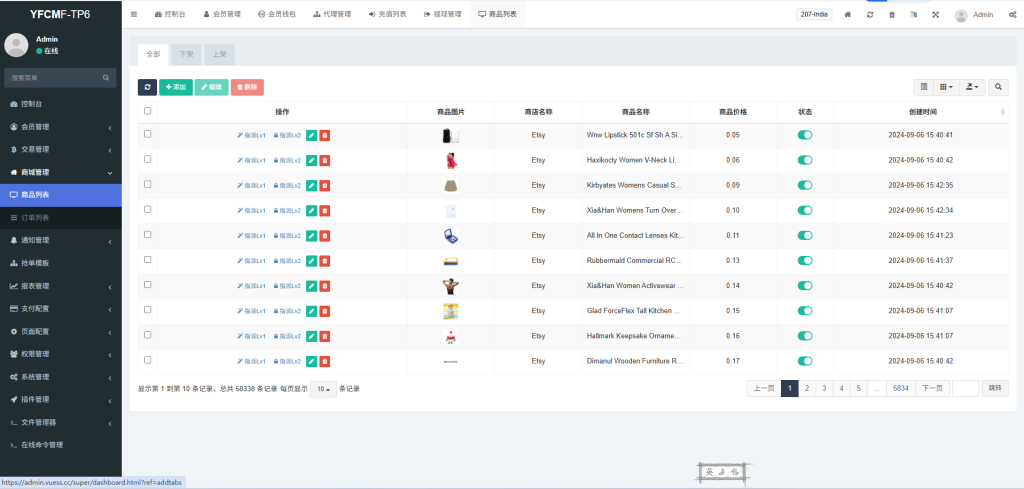The width and height of the screenshot is (1024, 489).
Task: Click the fullscreen icon in top bar
Action: (935, 15)
